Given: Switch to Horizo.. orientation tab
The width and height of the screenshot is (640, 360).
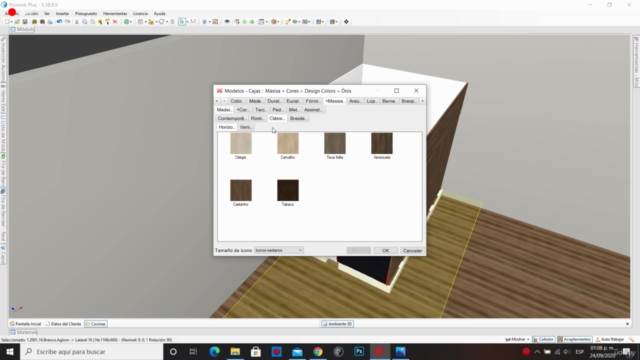Looking at the screenshot, I should click(x=226, y=127).
